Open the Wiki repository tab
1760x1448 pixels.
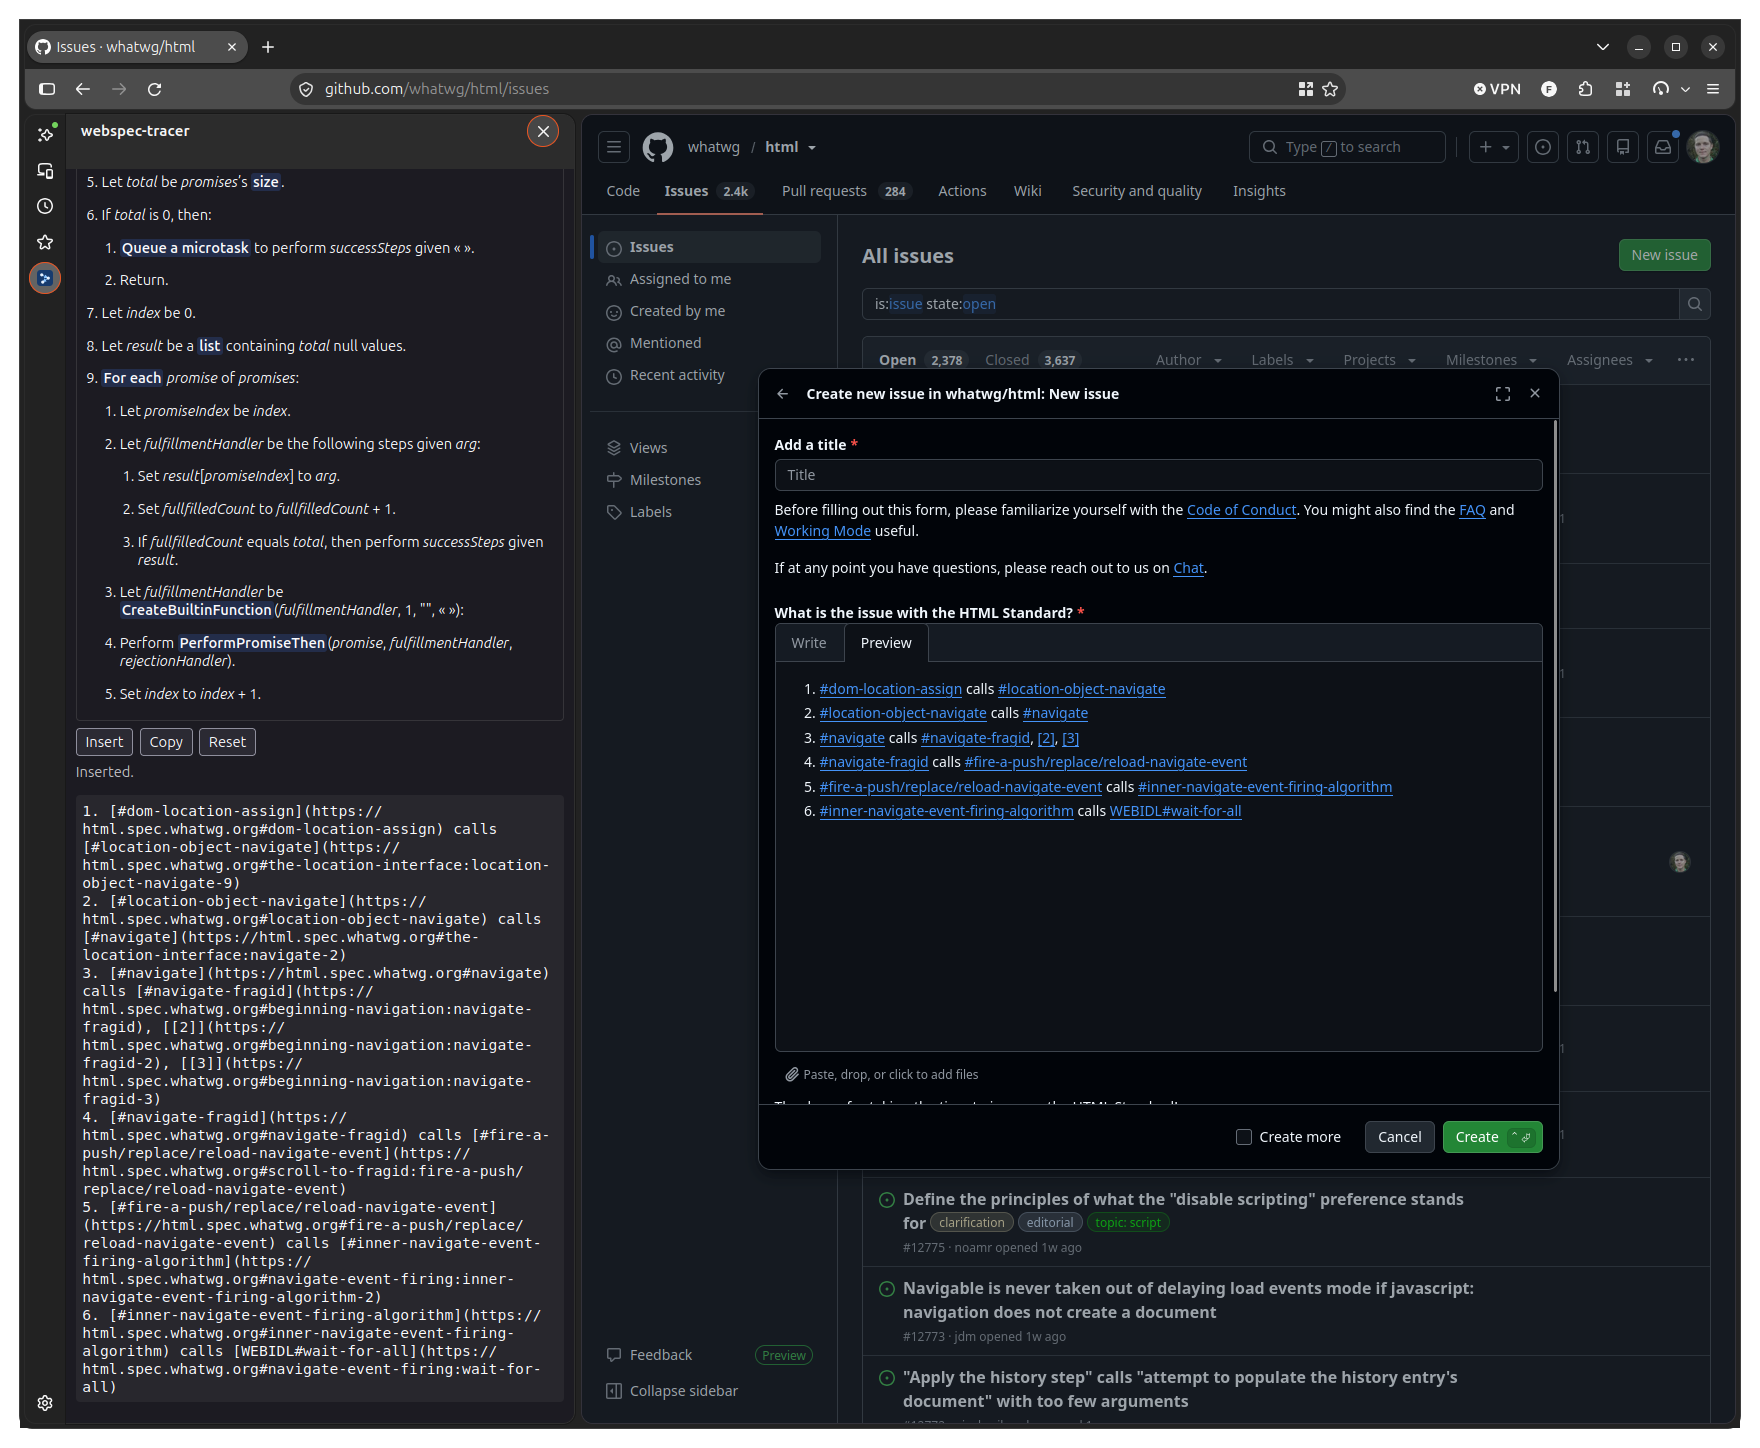(1027, 191)
